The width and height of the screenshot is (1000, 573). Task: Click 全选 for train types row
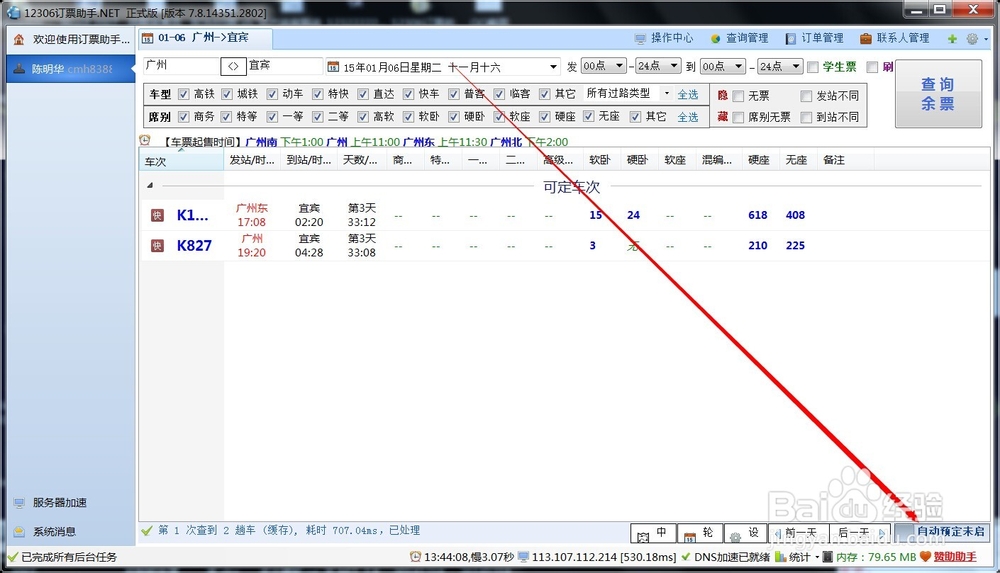point(688,94)
